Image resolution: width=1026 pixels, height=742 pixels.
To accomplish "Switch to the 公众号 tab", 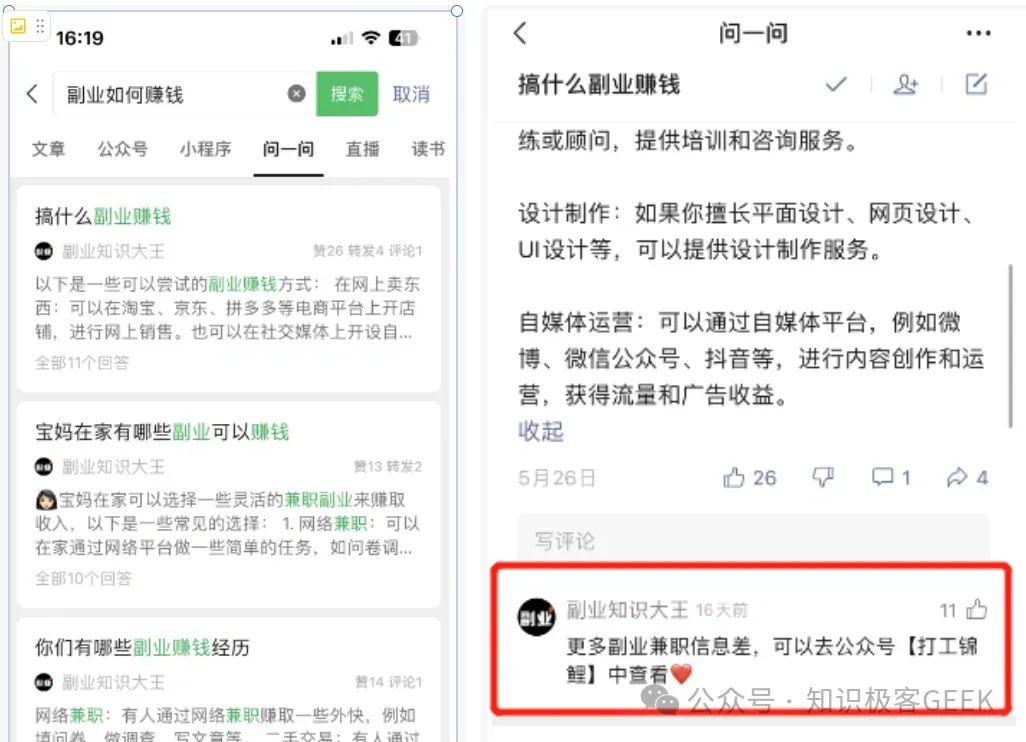I will [x=122, y=149].
